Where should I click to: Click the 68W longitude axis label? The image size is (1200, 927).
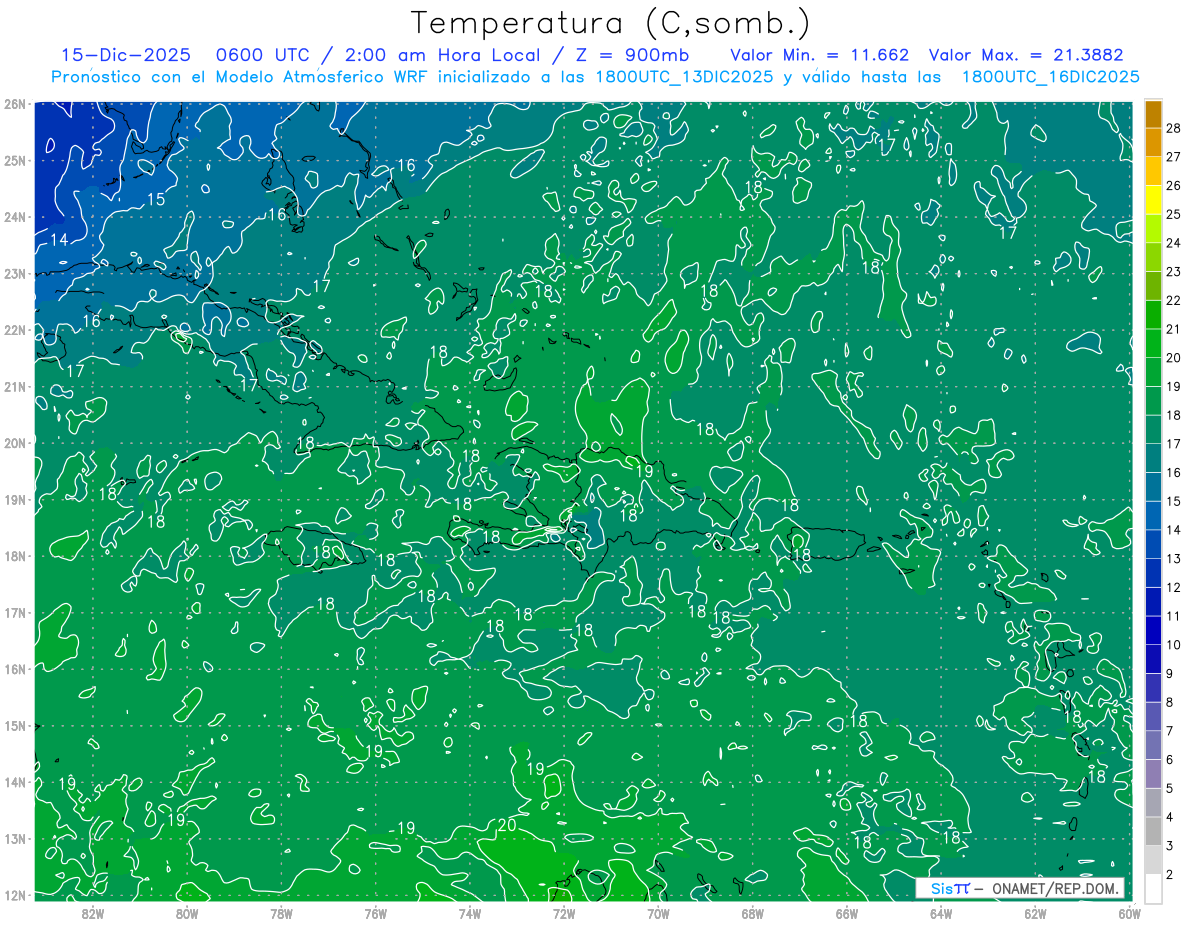[752, 913]
